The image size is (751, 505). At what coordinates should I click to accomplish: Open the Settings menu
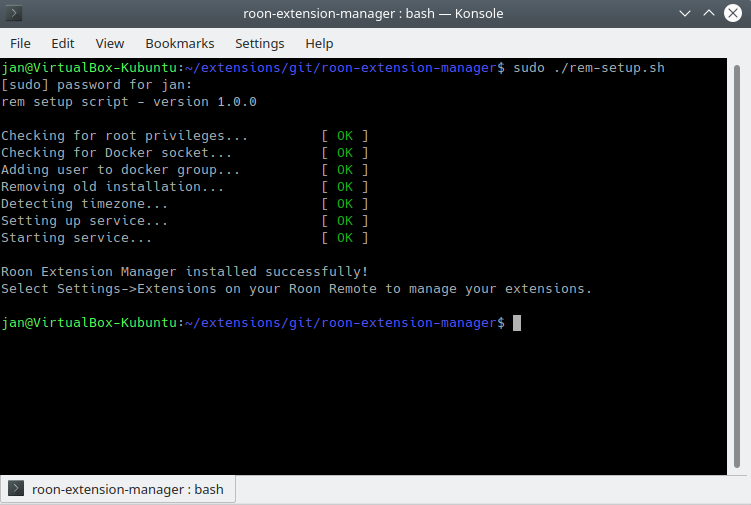(260, 44)
